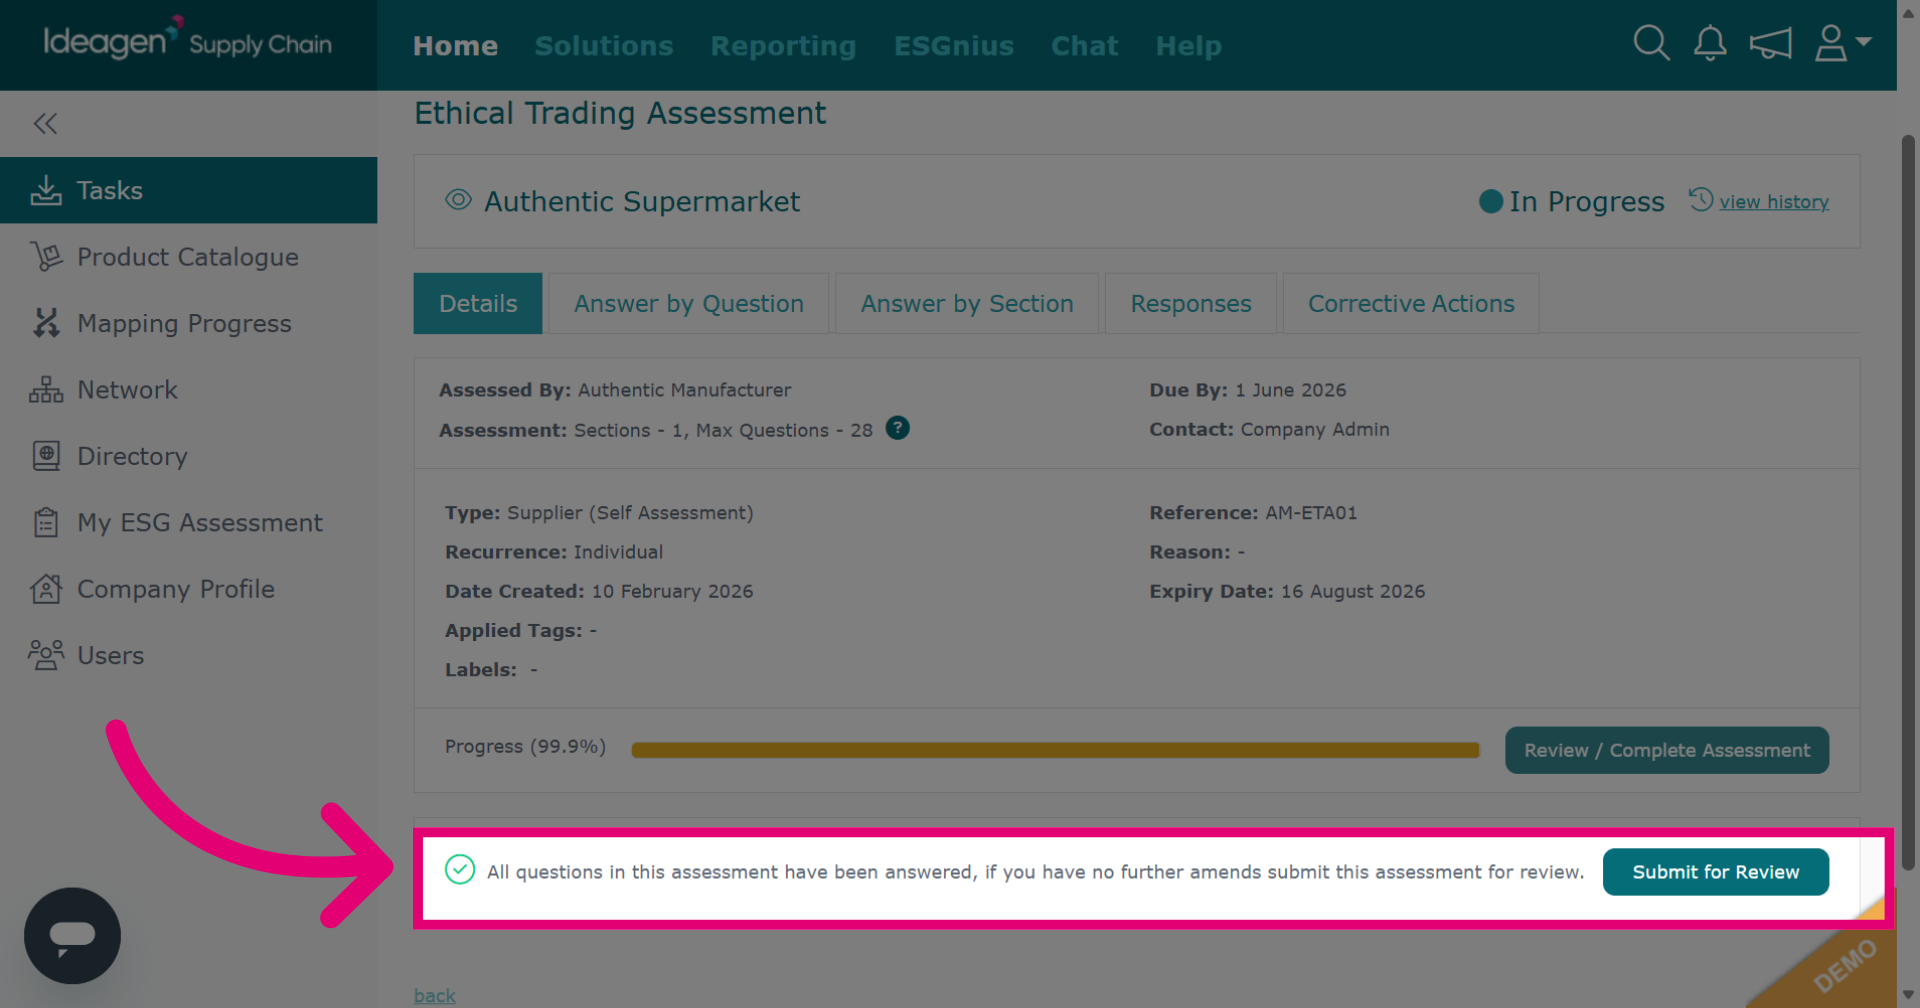The image size is (1920, 1008).
Task: Open the Help menu
Action: [x=1188, y=46]
